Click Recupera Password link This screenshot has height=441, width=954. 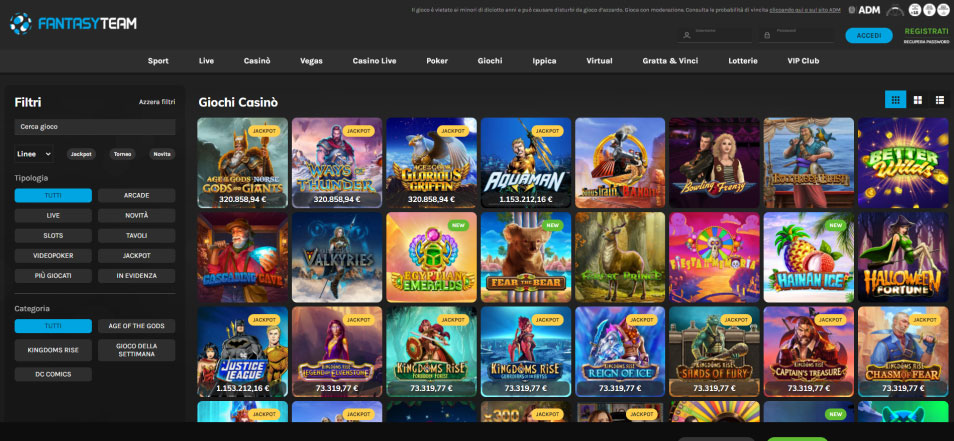tap(926, 42)
